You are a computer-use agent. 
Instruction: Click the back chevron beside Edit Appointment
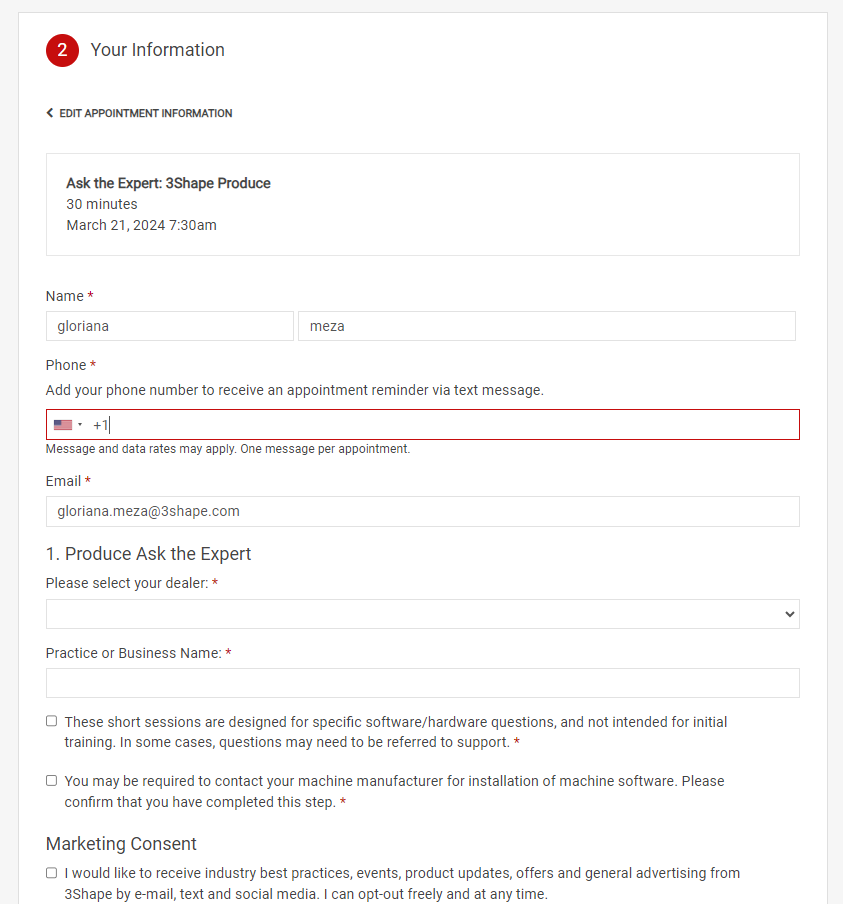click(50, 113)
